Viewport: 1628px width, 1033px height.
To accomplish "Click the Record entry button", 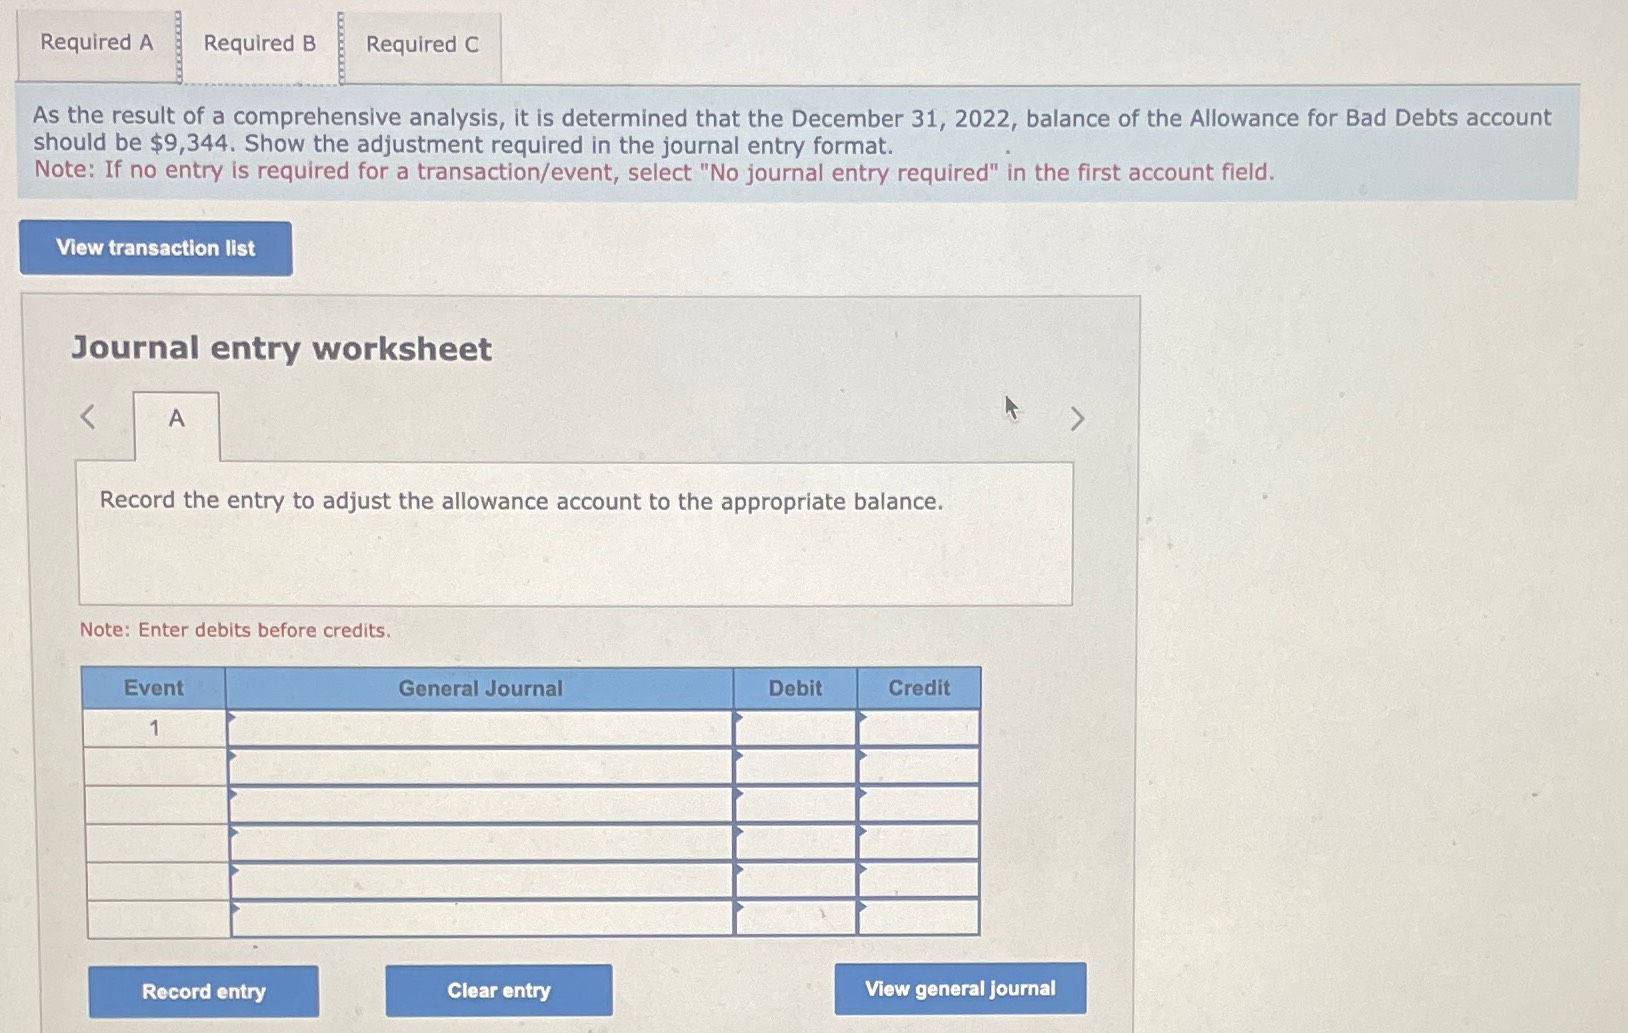I will pos(203,990).
